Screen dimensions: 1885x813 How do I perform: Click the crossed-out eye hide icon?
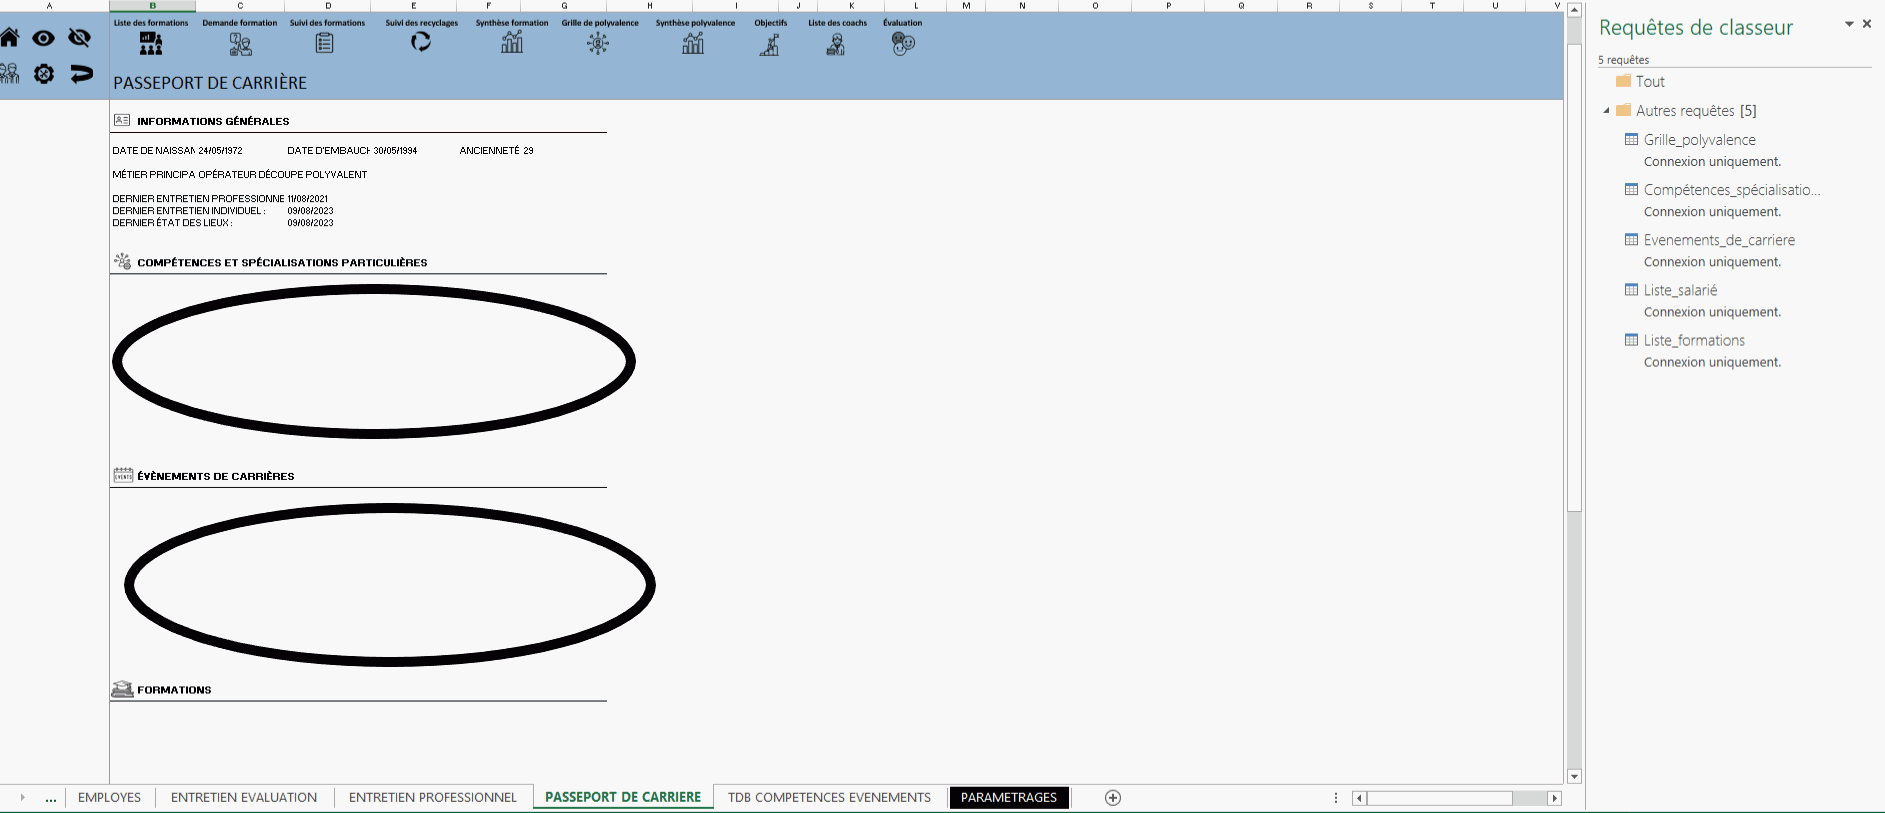tap(80, 38)
